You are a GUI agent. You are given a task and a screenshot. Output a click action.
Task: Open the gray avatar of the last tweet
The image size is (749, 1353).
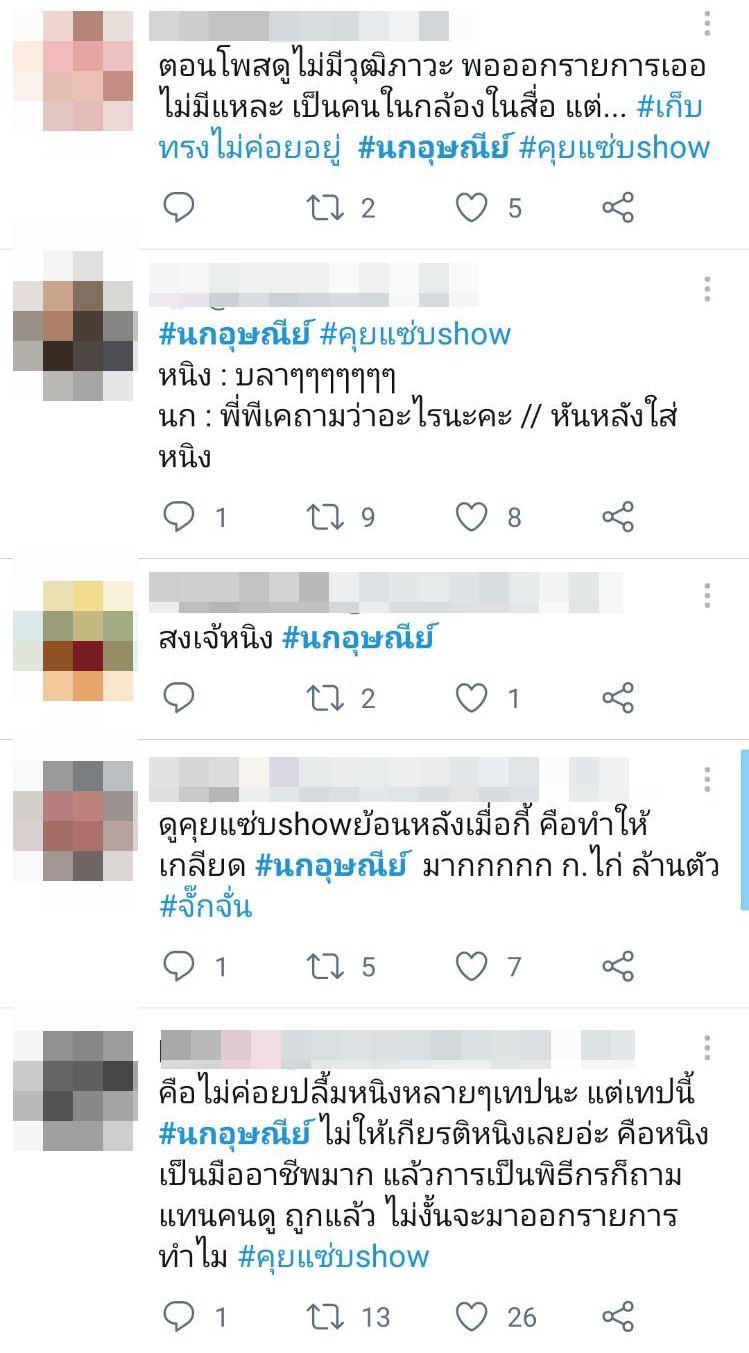pyautogui.click(x=73, y=1090)
